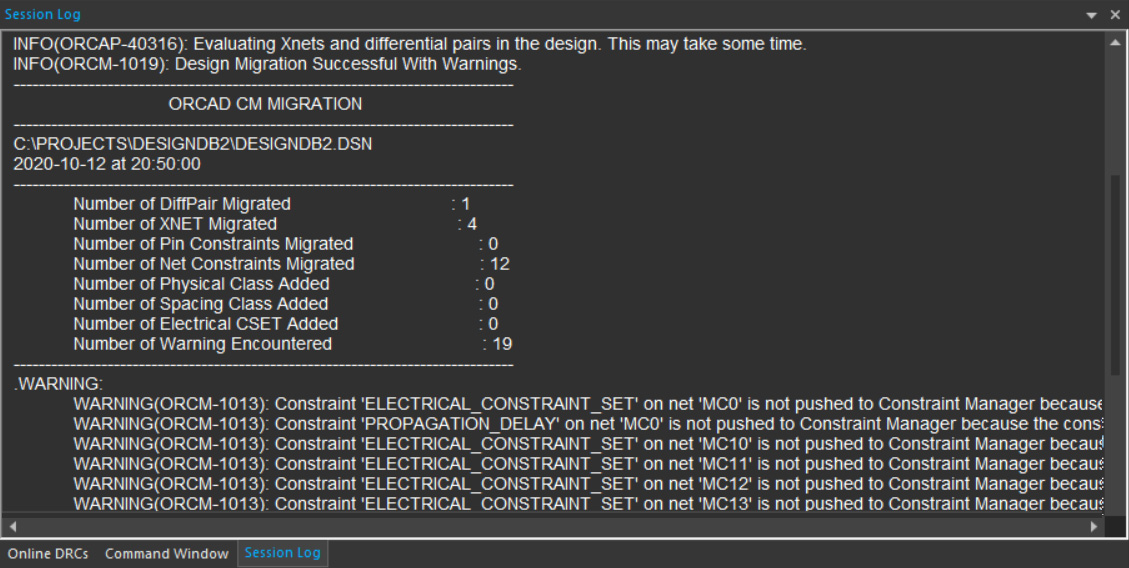Switch to the Online DRCs tab
The height and width of the screenshot is (568, 1129).
pyautogui.click(x=48, y=554)
